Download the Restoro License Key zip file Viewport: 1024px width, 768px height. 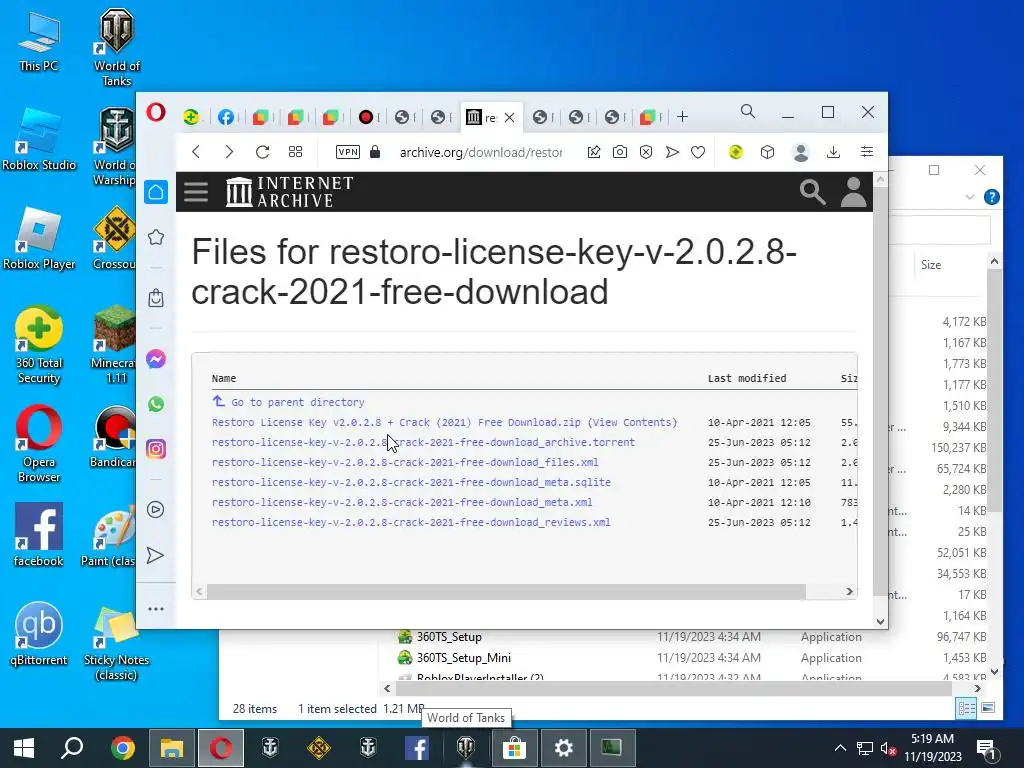click(396, 422)
